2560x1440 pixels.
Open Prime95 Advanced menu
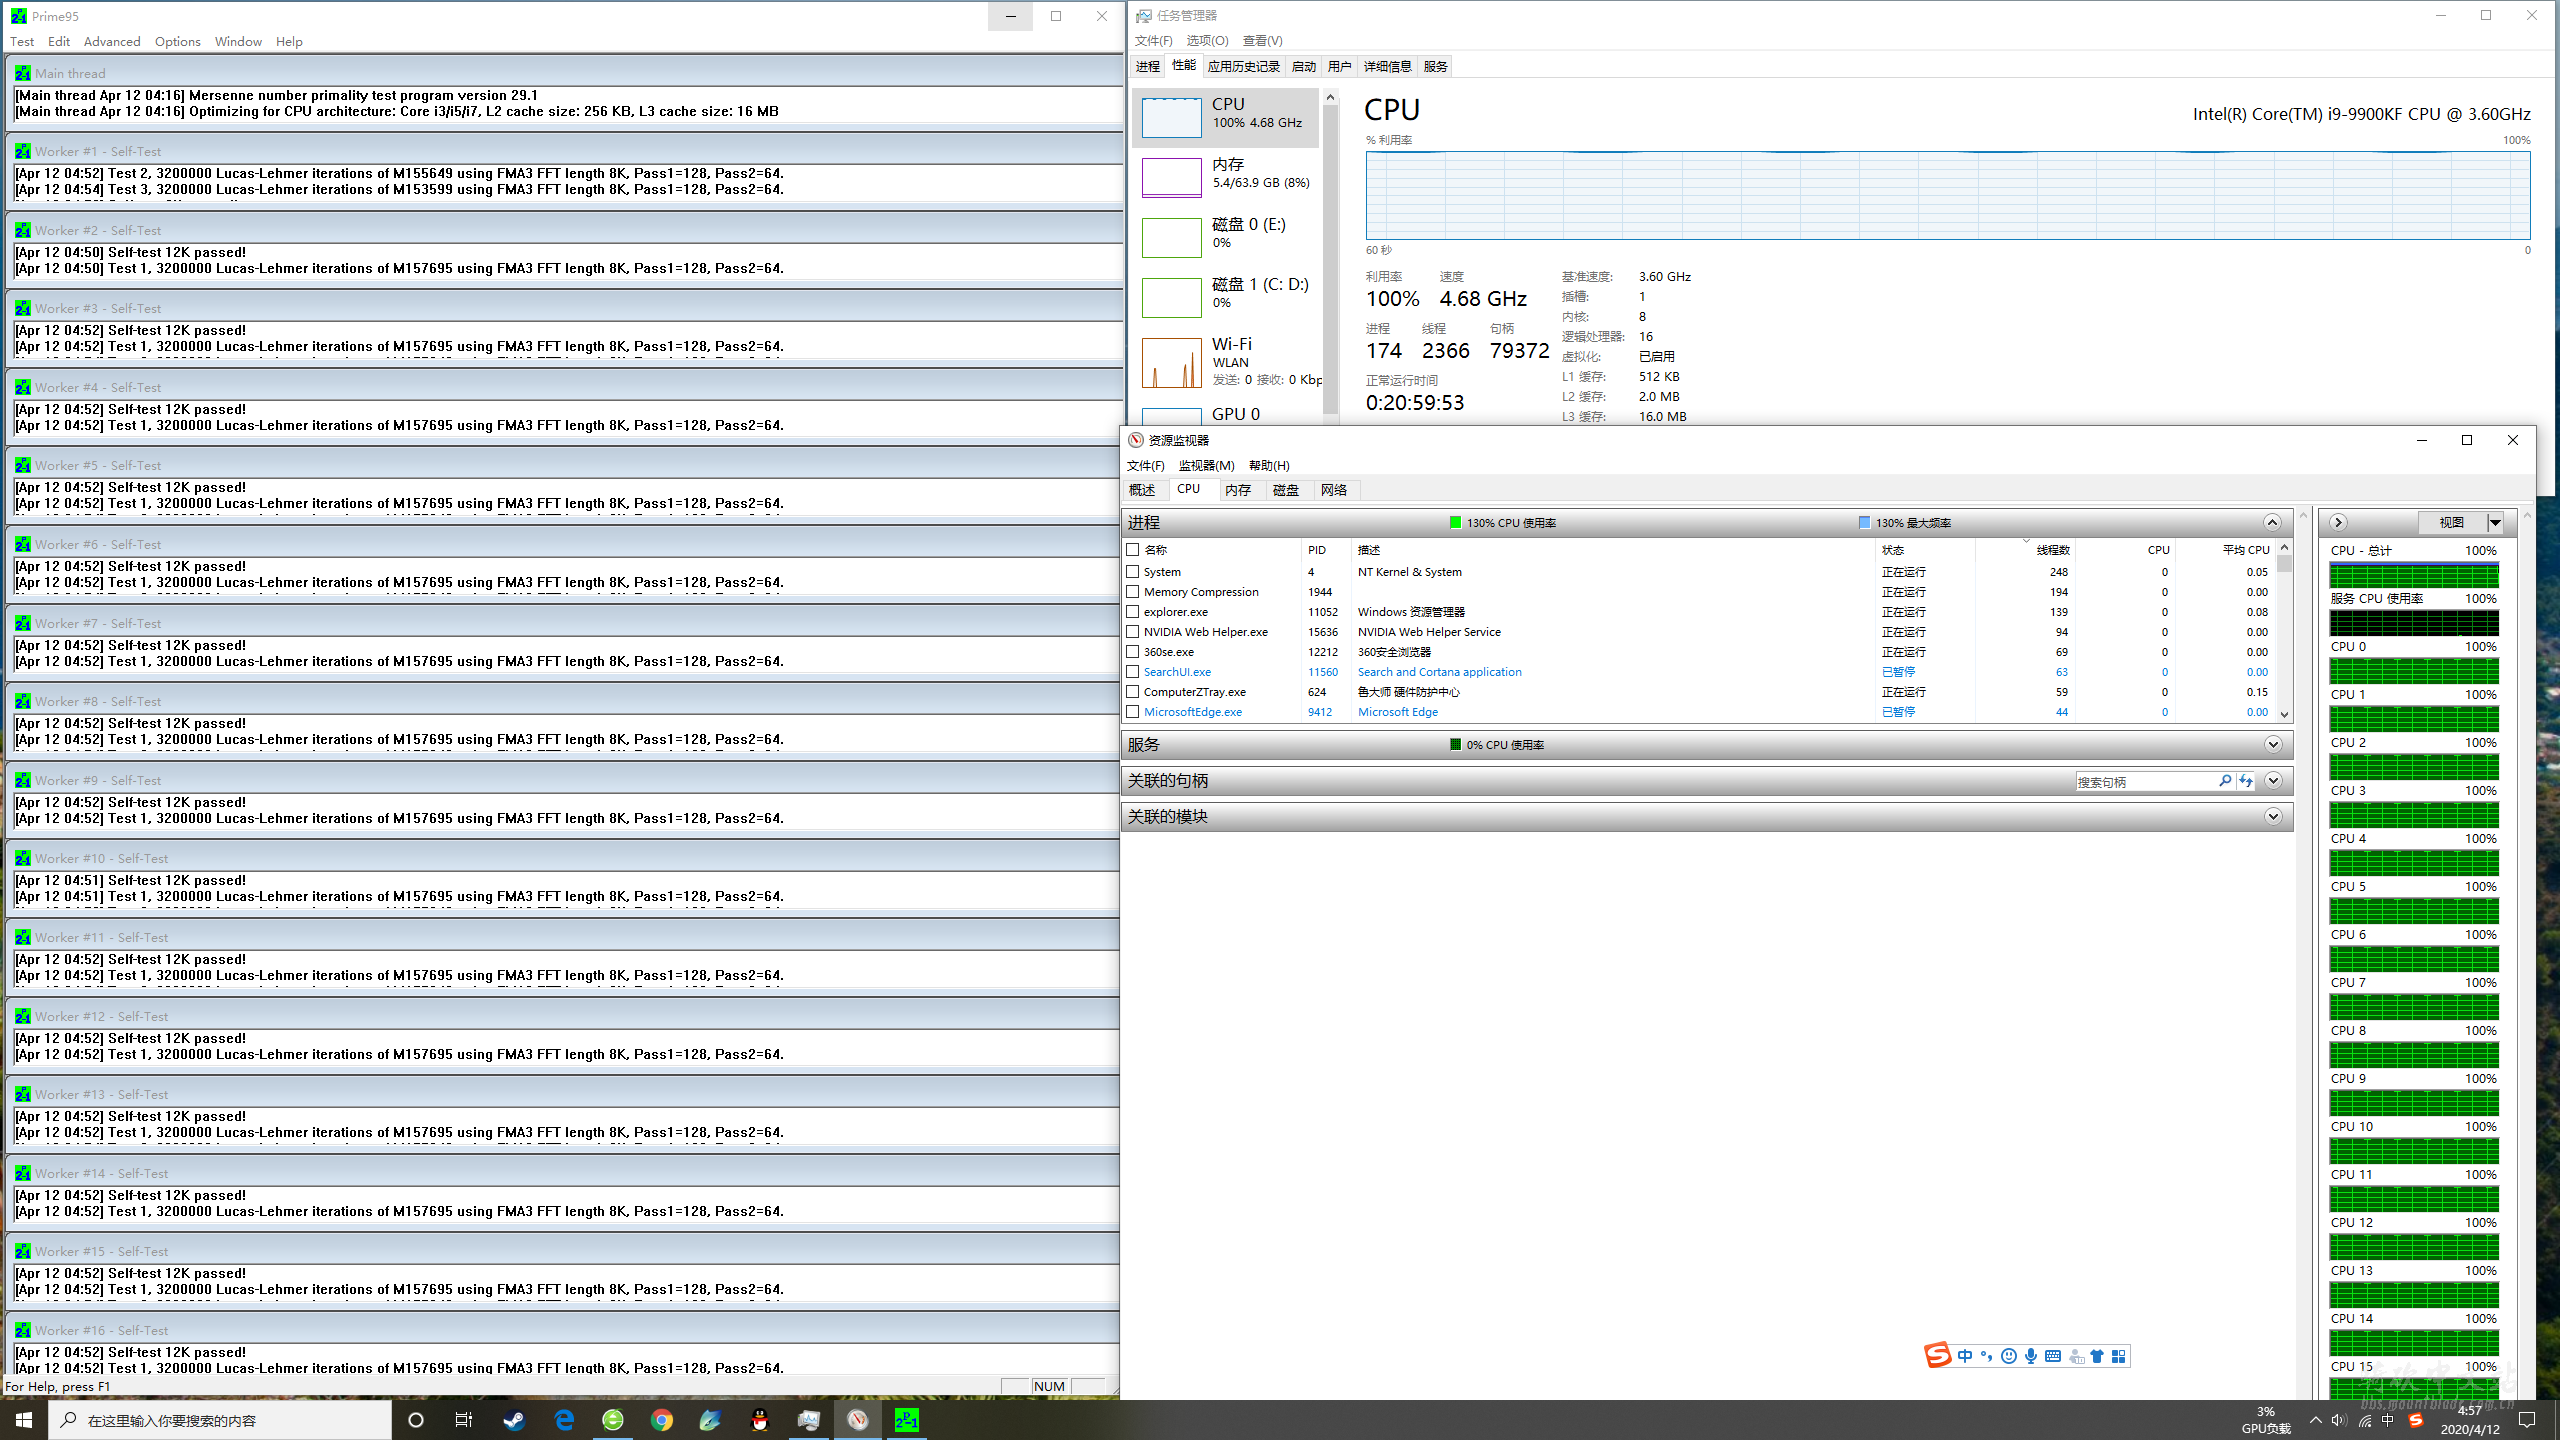tap(112, 42)
